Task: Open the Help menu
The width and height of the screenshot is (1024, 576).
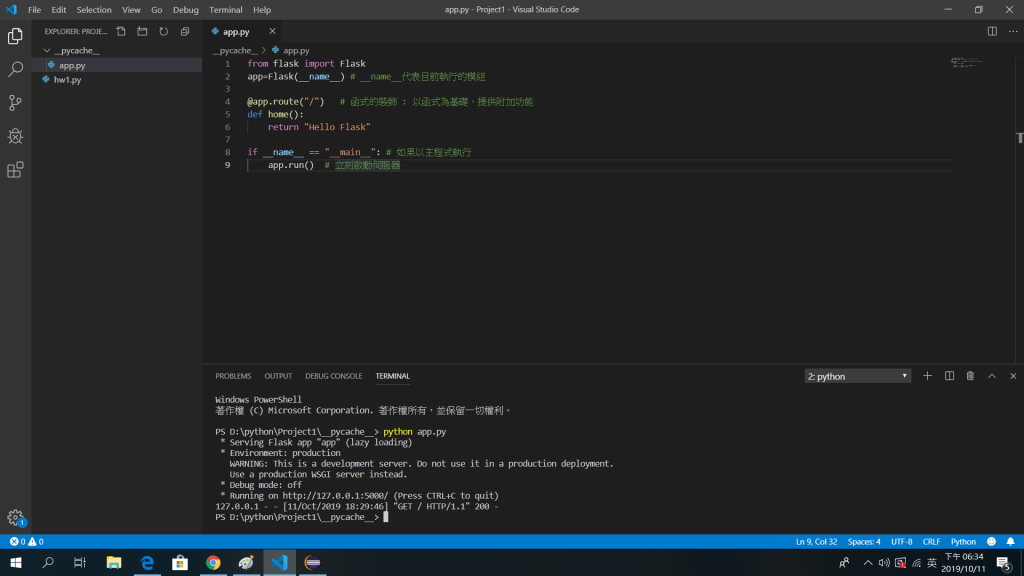Action: click(262, 10)
